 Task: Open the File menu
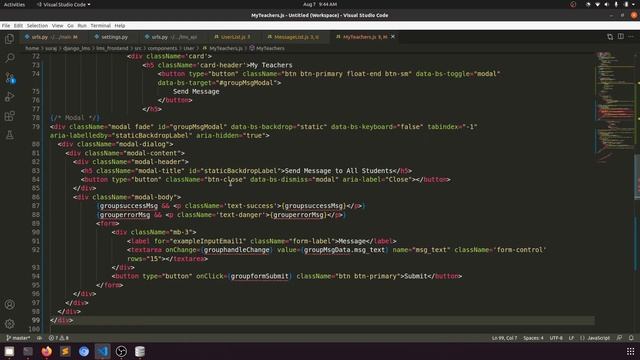click(6, 25)
